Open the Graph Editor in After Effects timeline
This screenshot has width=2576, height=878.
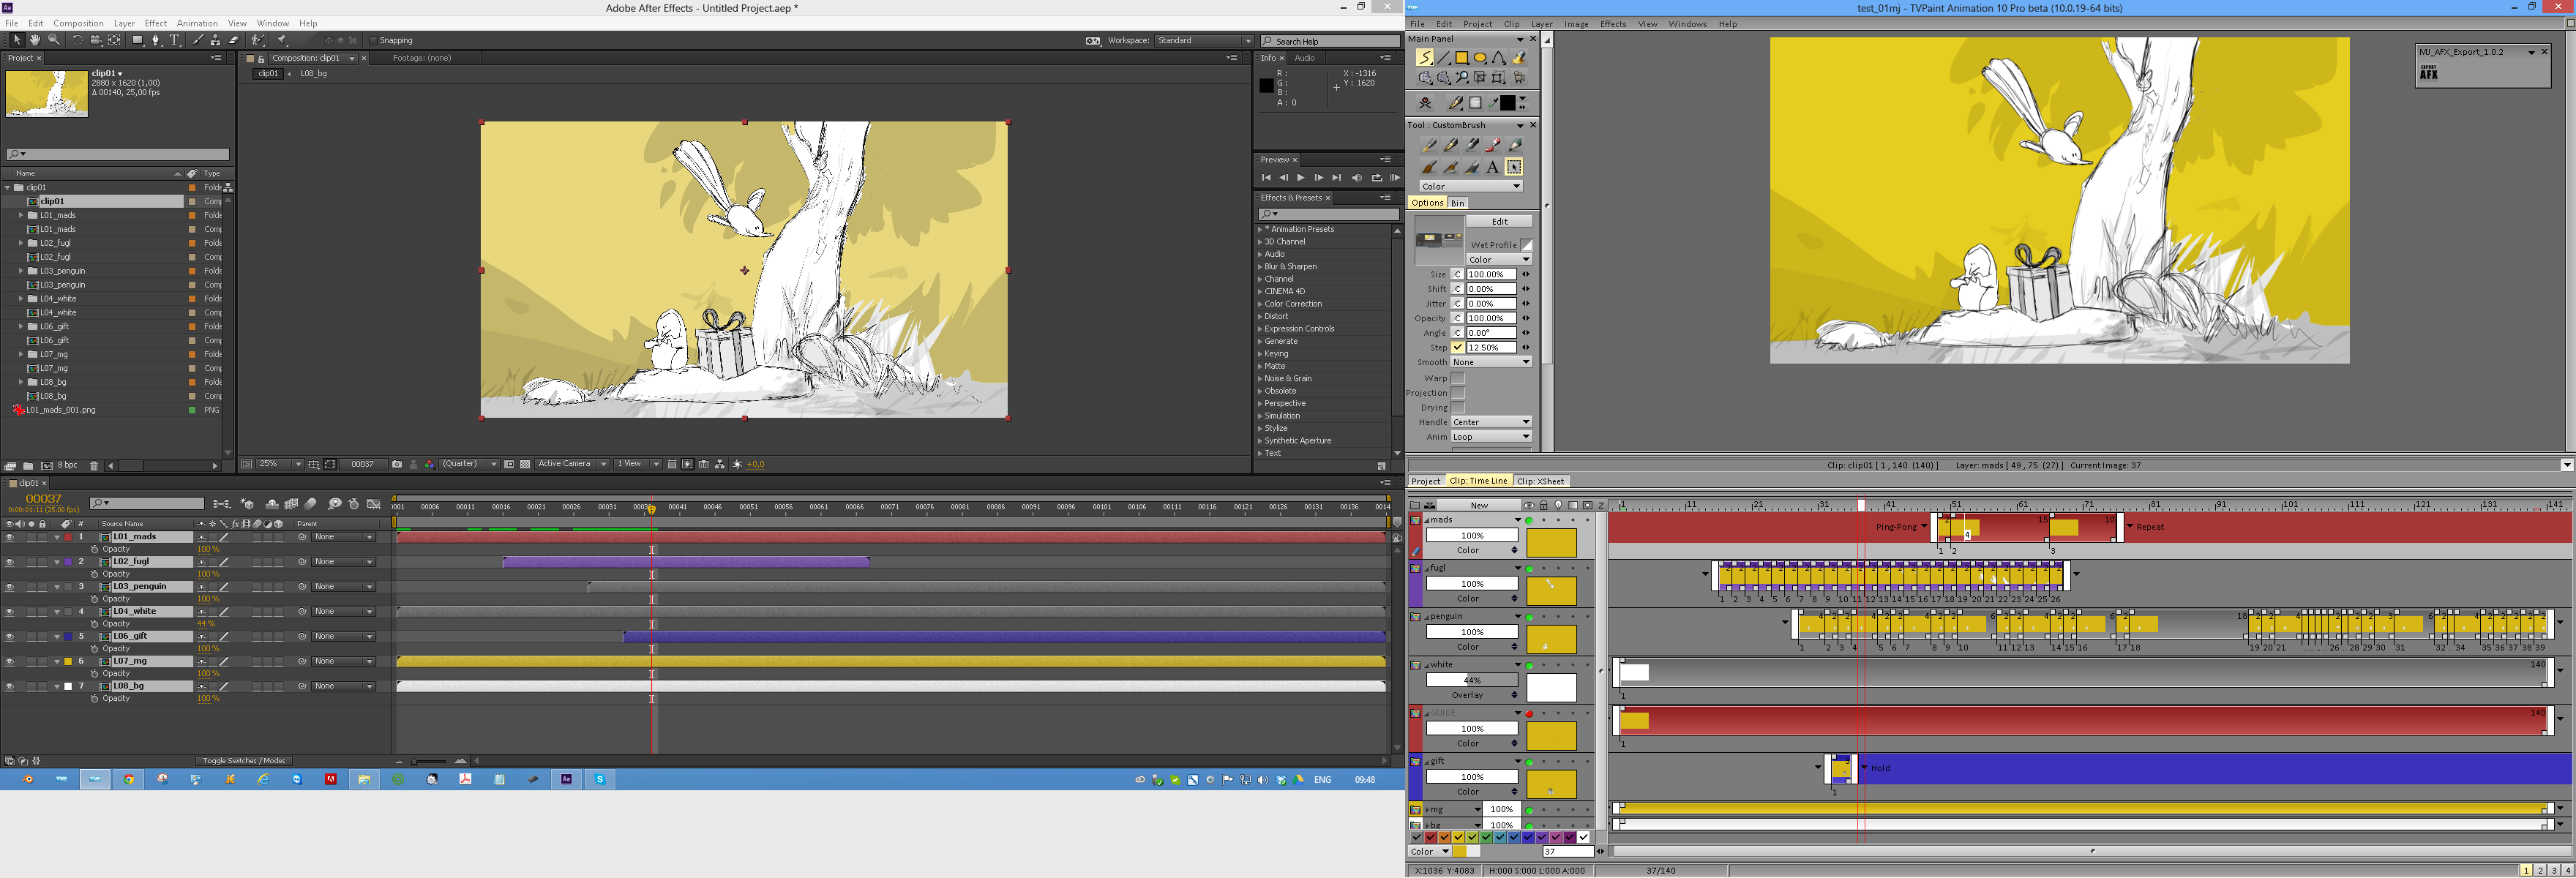coord(374,504)
